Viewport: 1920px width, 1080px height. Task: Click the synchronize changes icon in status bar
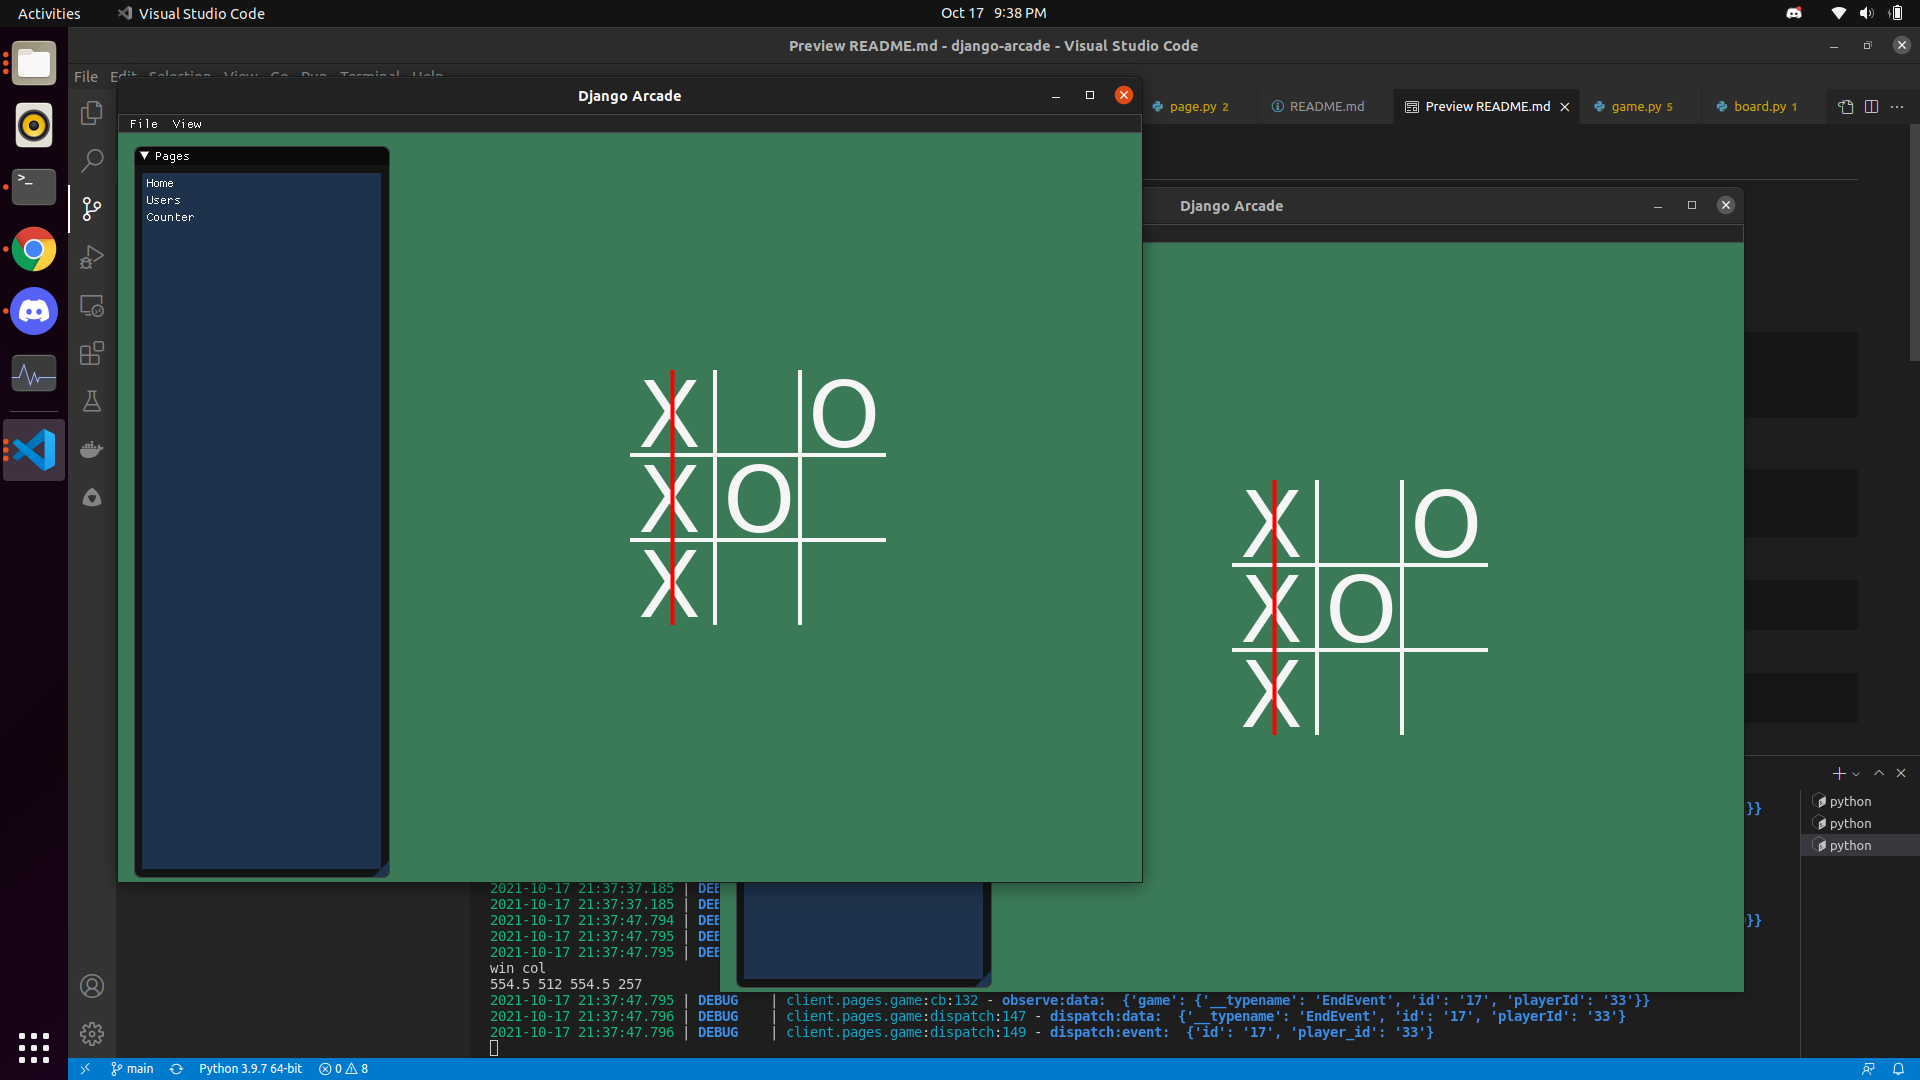click(x=176, y=1069)
